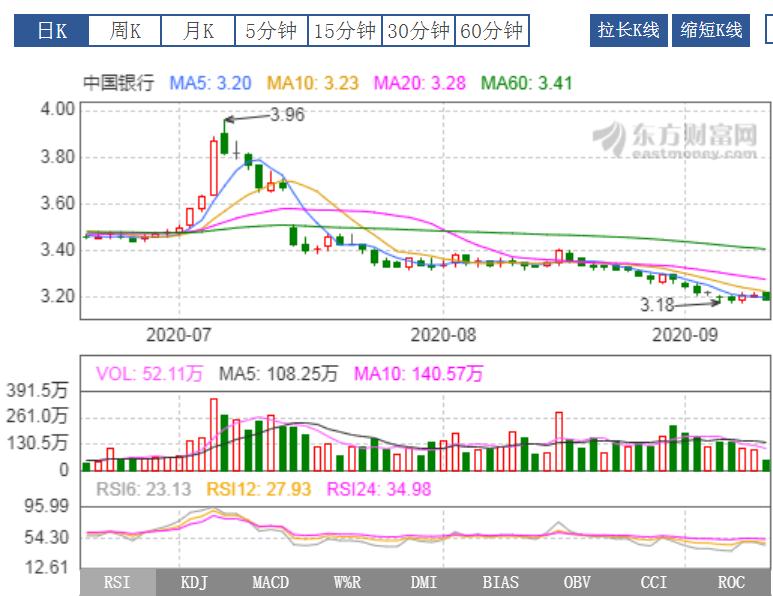
Task: Click the MA10: 3.23 legend value
Action: tap(313, 82)
